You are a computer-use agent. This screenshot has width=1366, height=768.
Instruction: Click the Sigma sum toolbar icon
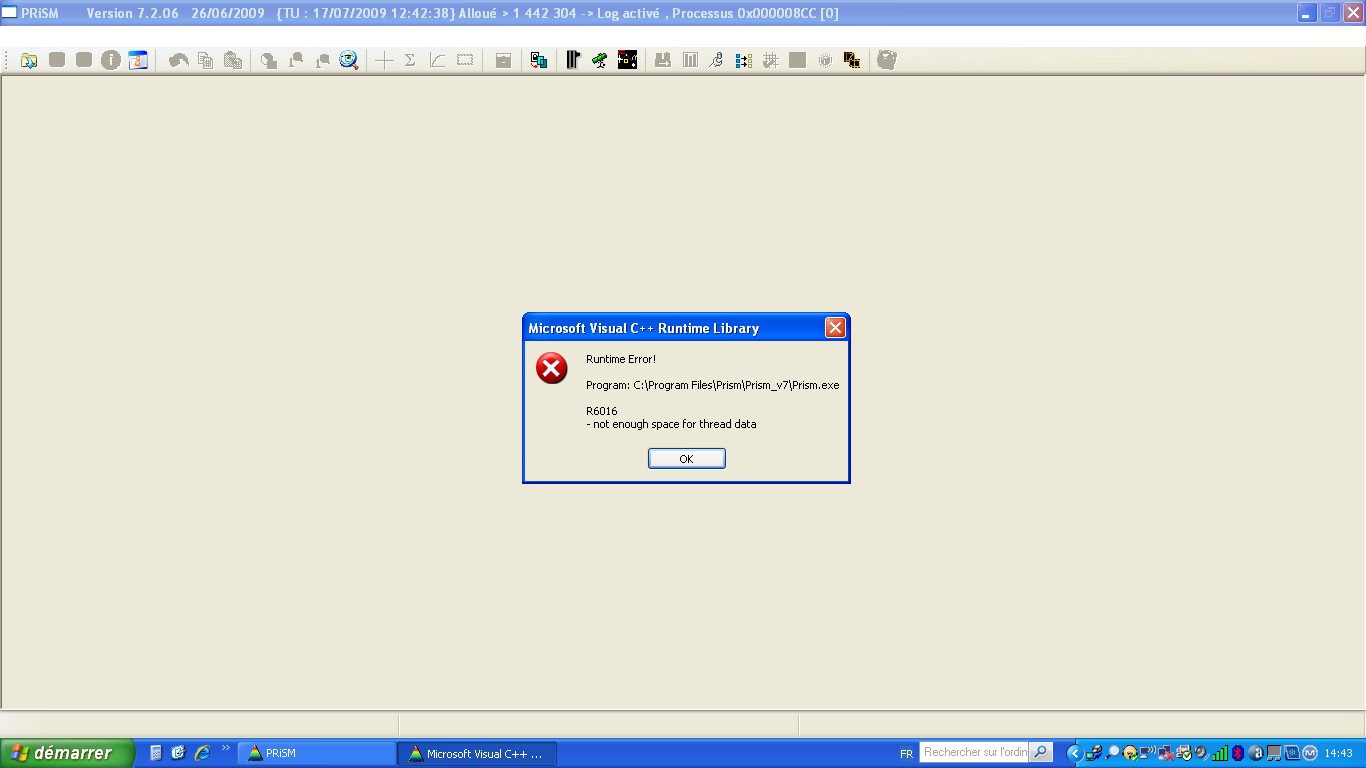[x=410, y=60]
